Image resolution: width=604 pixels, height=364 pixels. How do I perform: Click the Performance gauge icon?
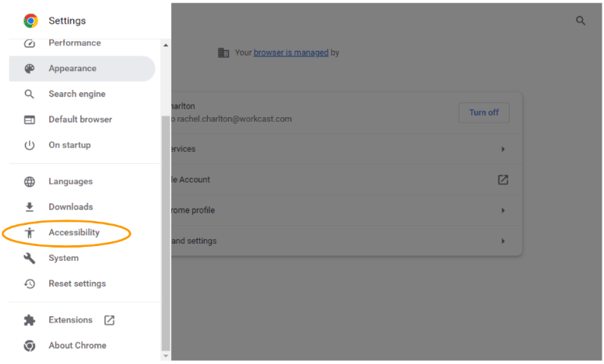[x=30, y=43]
